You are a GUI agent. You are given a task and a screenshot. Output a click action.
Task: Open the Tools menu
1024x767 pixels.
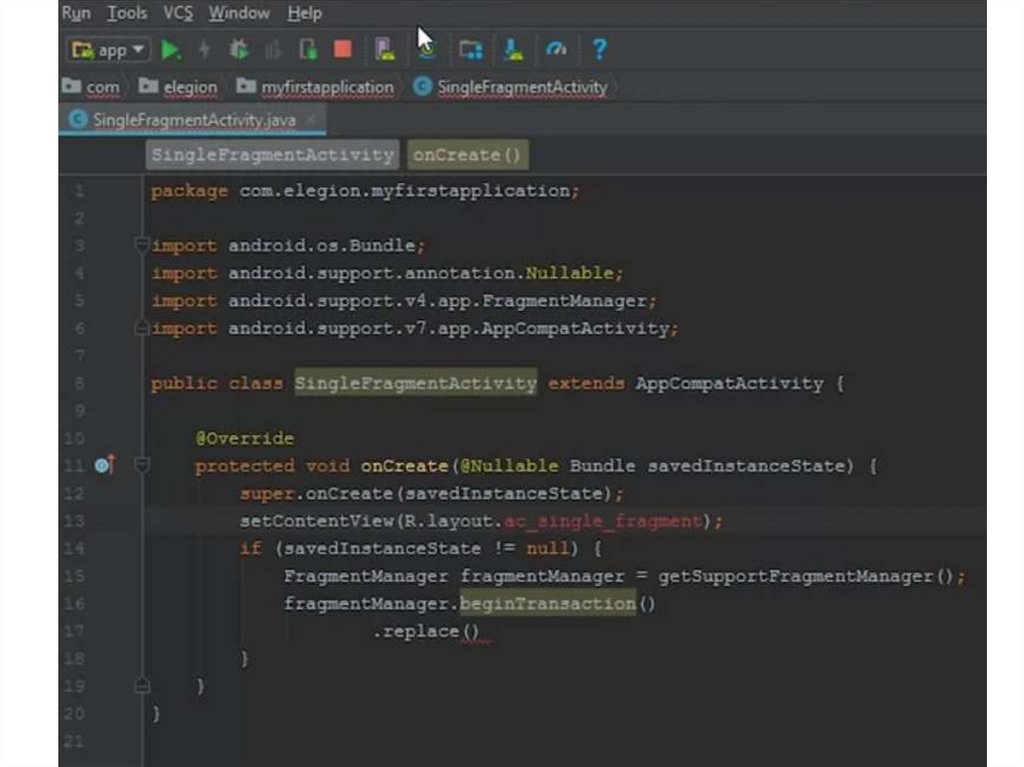(x=127, y=13)
